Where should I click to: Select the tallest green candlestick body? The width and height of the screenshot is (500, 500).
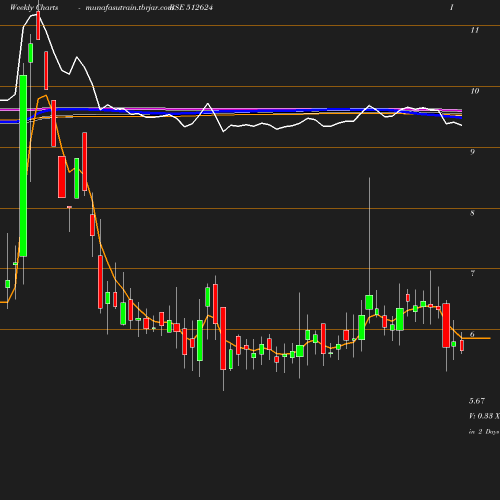(x=23, y=166)
